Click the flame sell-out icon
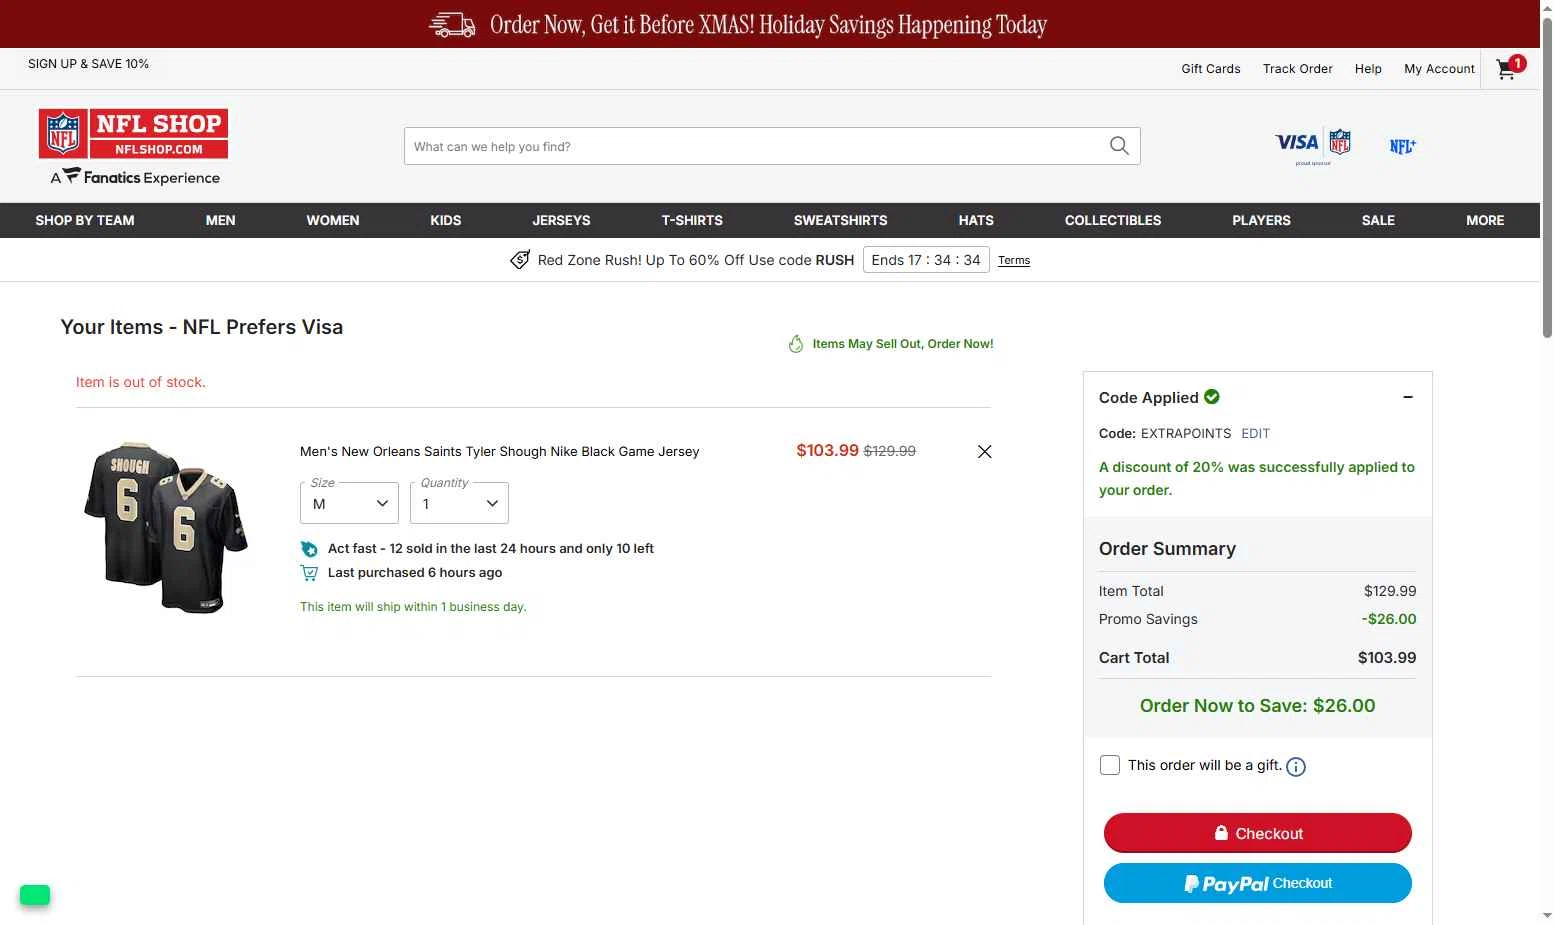Viewport: 1555px width, 925px height. pos(796,344)
